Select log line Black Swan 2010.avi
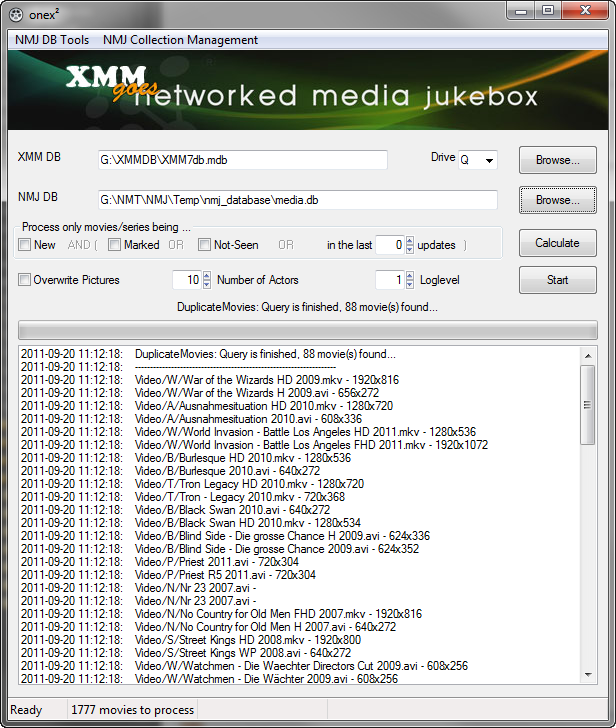 233,510
